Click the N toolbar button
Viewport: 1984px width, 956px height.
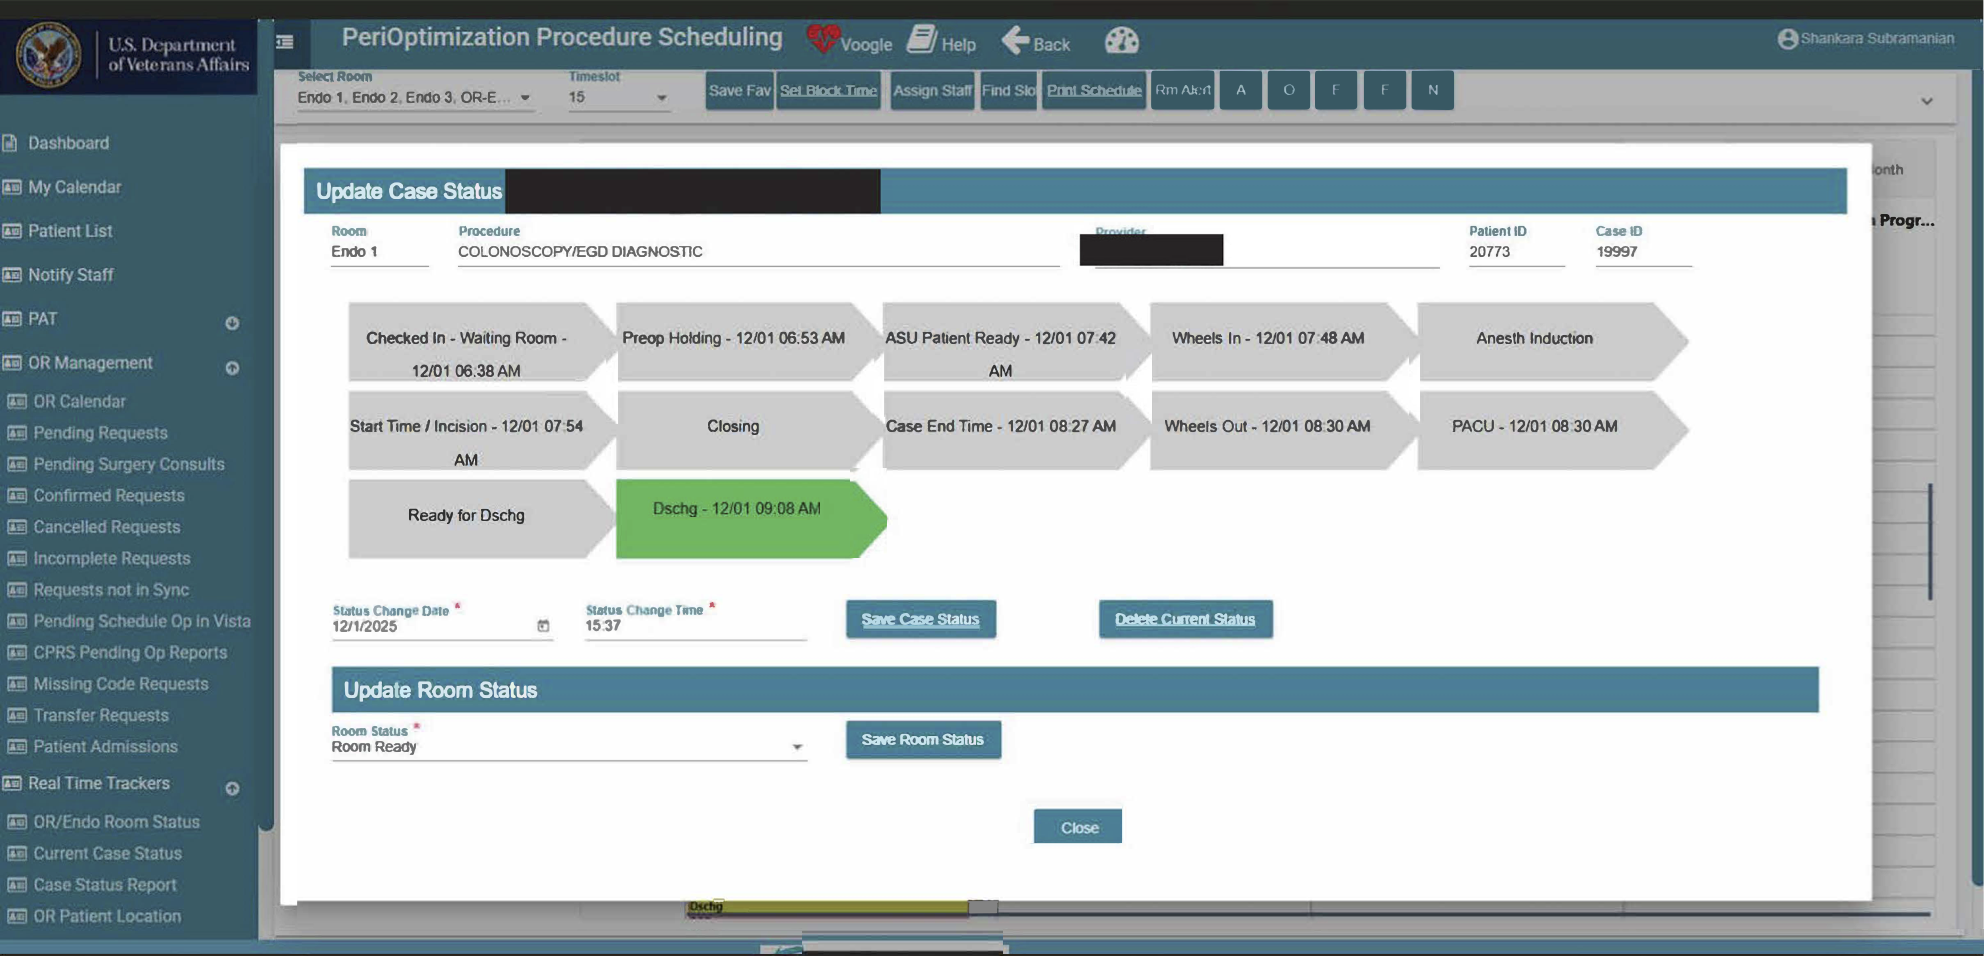(x=1433, y=90)
